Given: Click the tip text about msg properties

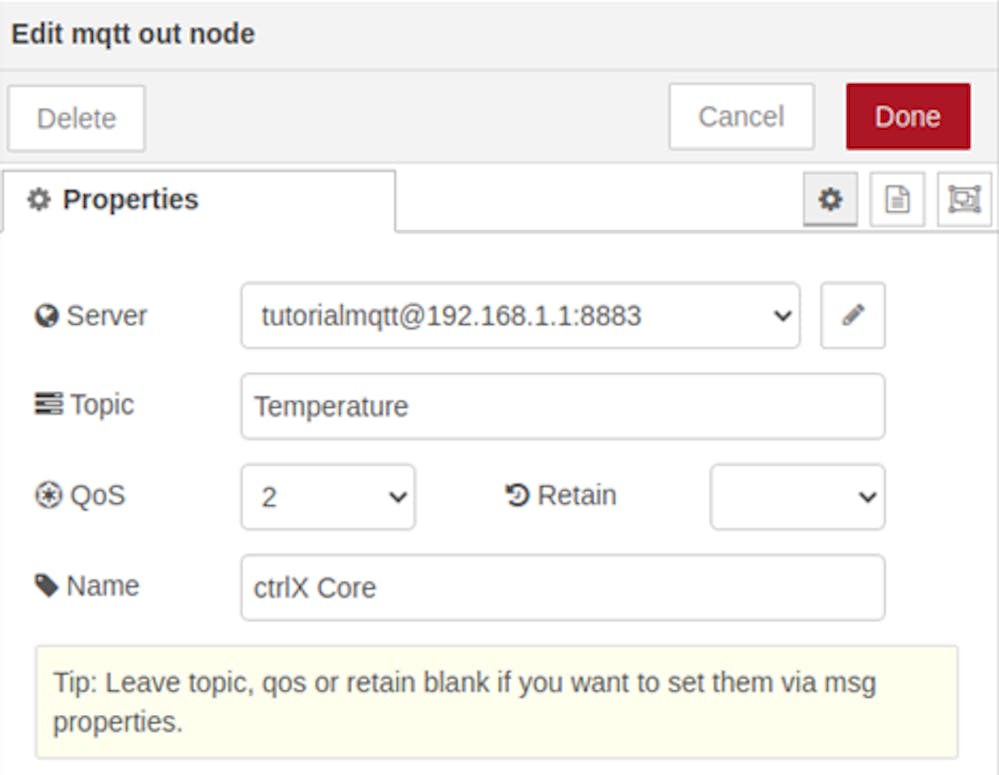Looking at the screenshot, I should [465, 702].
